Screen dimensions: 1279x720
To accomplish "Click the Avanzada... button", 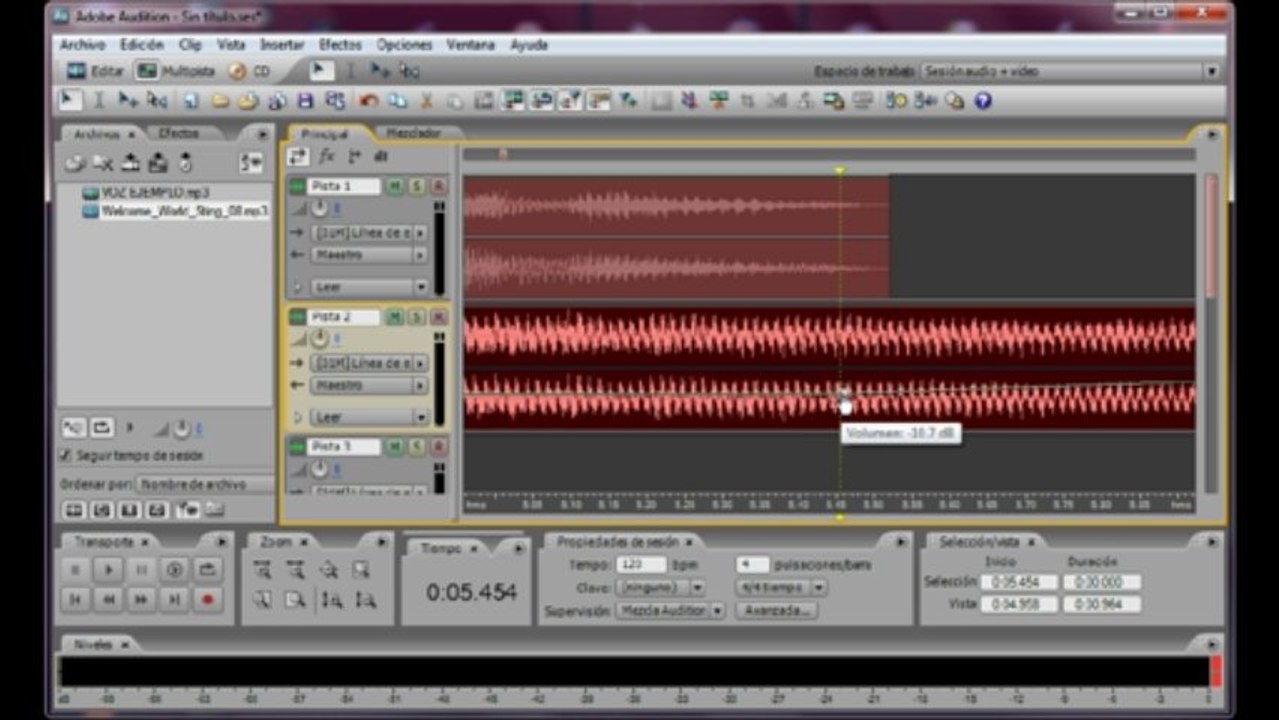I will pyautogui.click(x=775, y=611).
